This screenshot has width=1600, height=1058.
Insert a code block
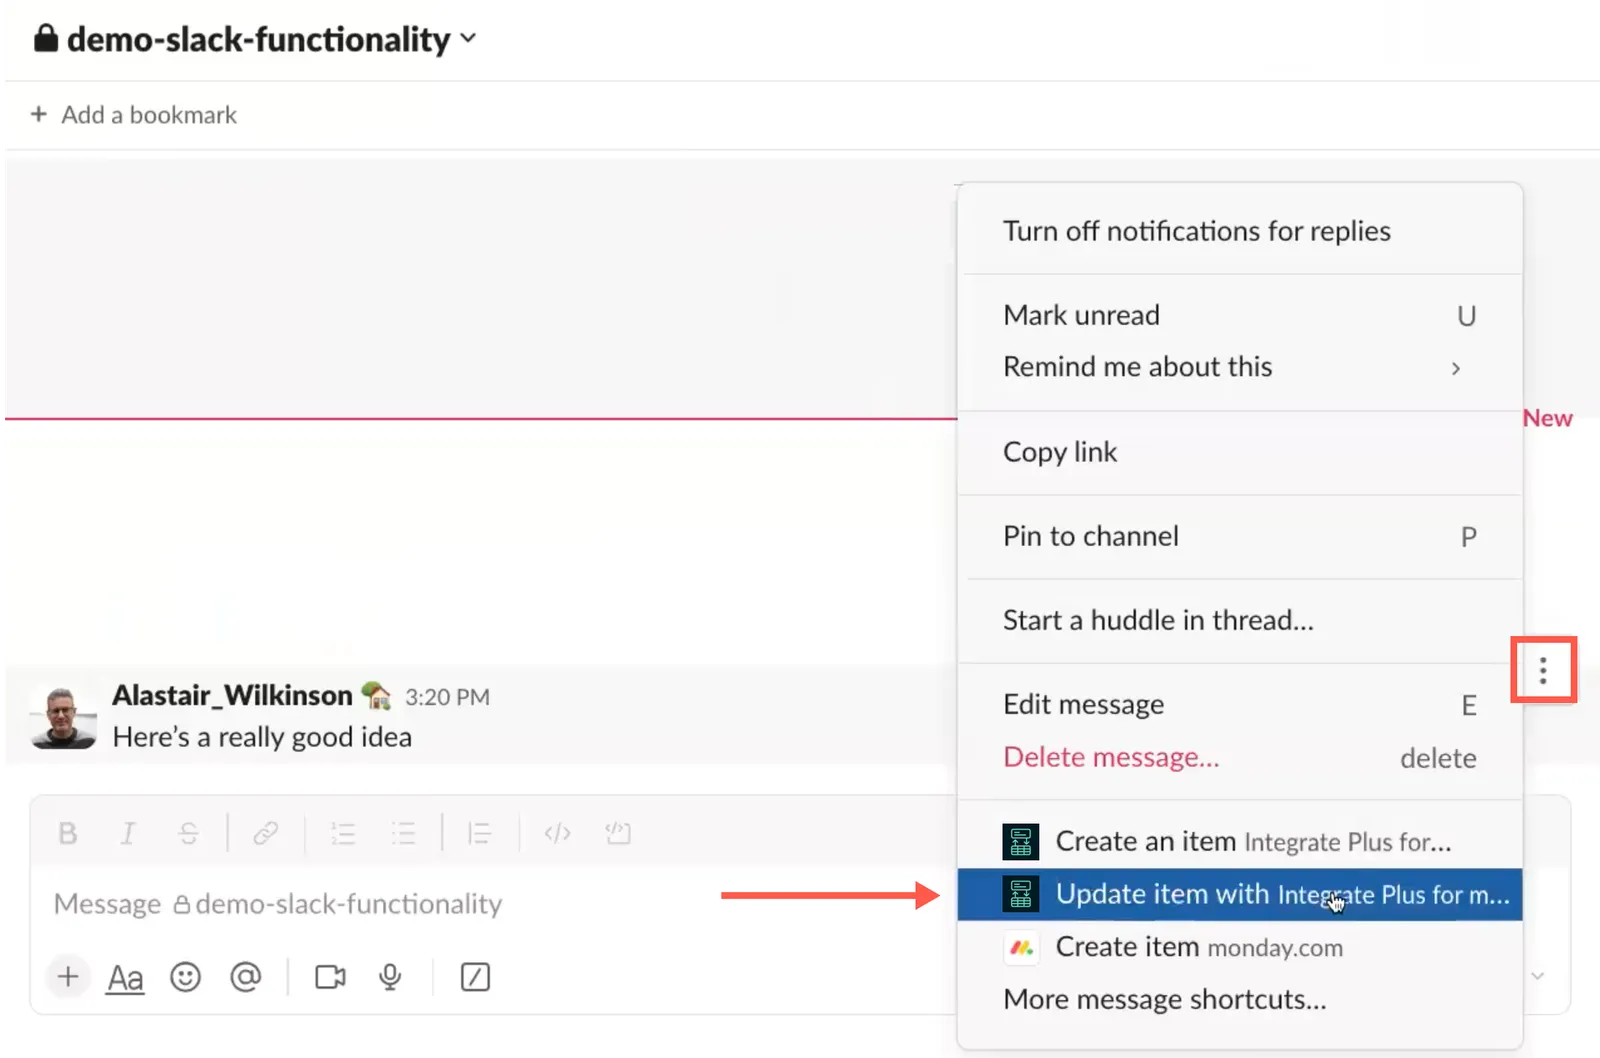tap(618, 833)
